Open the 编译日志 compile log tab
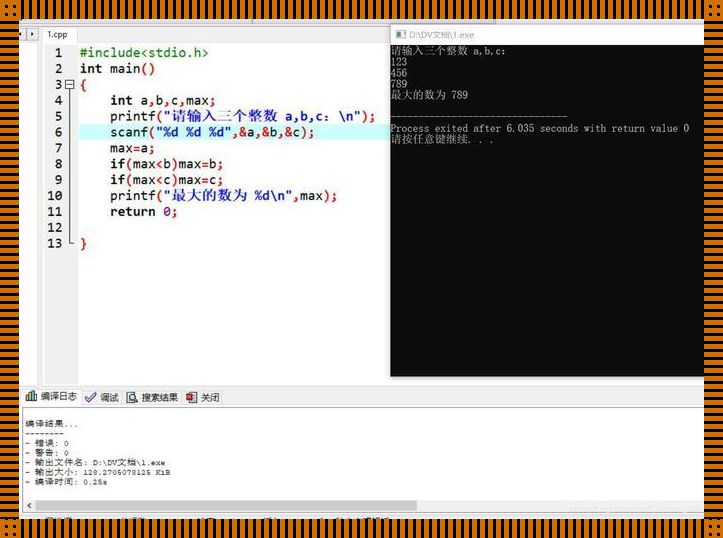 click(x=52, y=396)
